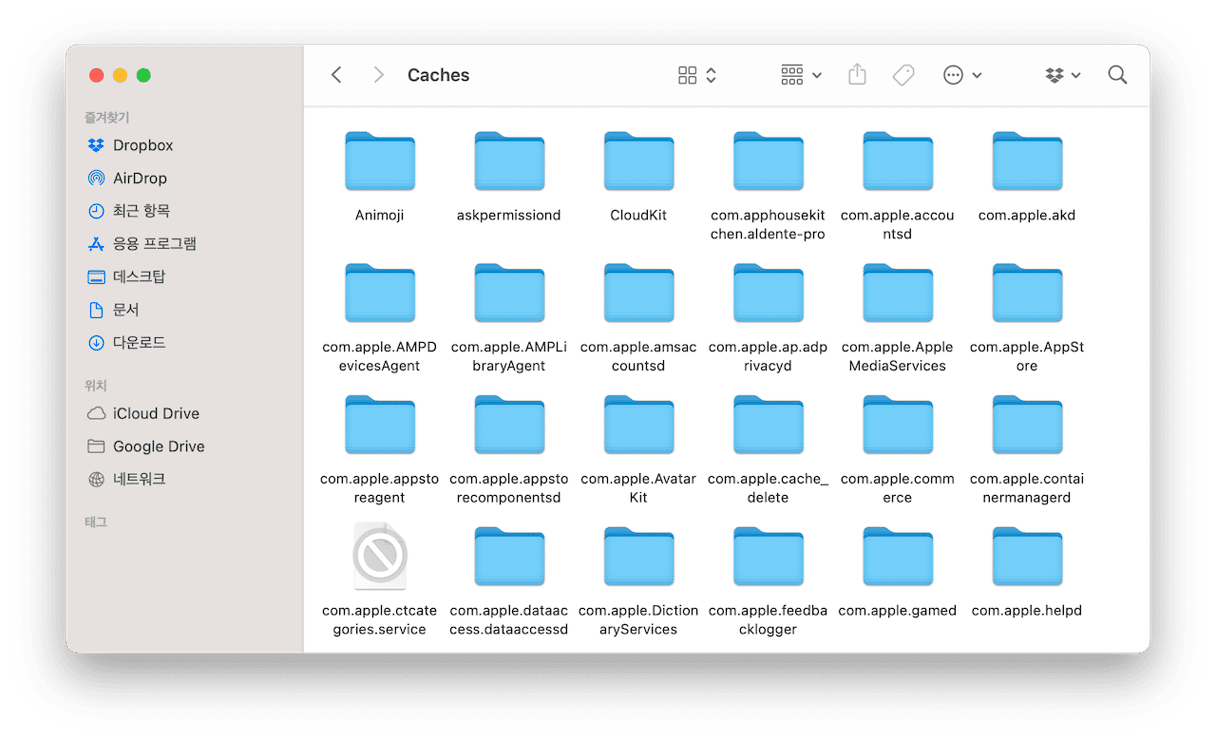Go back with the left chevron
Viewport: 1216px width, 740px height.
[337, 75]
